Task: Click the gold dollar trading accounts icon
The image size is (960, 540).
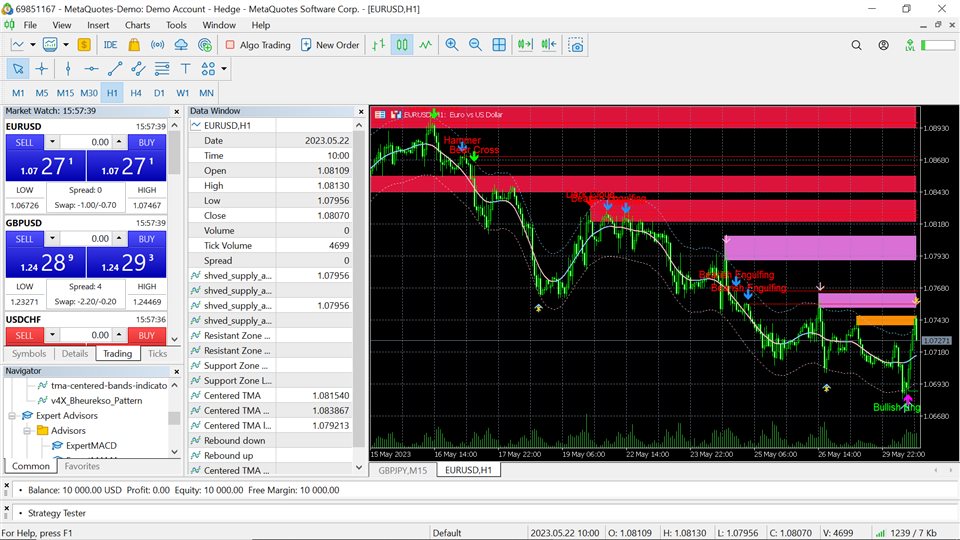Action: point(84,45)
